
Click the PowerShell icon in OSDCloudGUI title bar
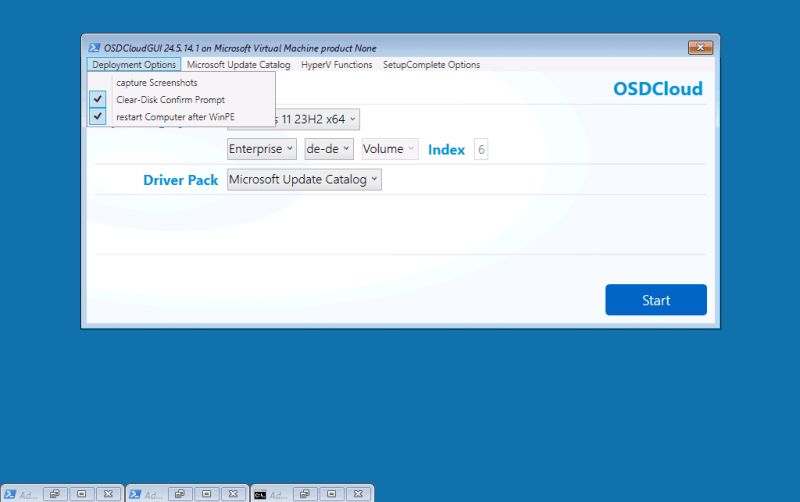94,48
